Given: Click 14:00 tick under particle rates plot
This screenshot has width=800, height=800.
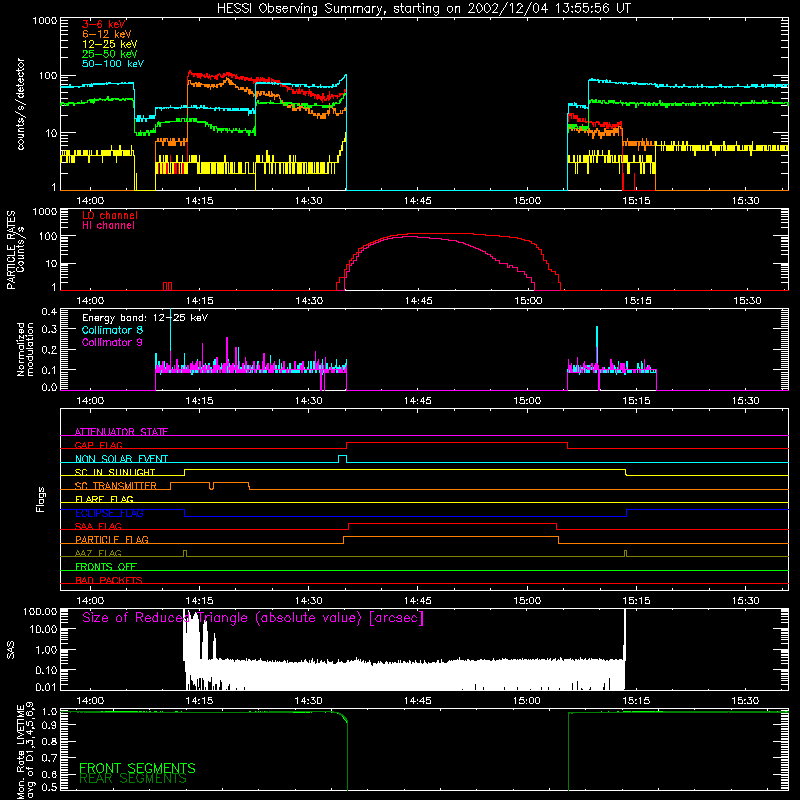Looking at the screenshot, I should point(90,301).
